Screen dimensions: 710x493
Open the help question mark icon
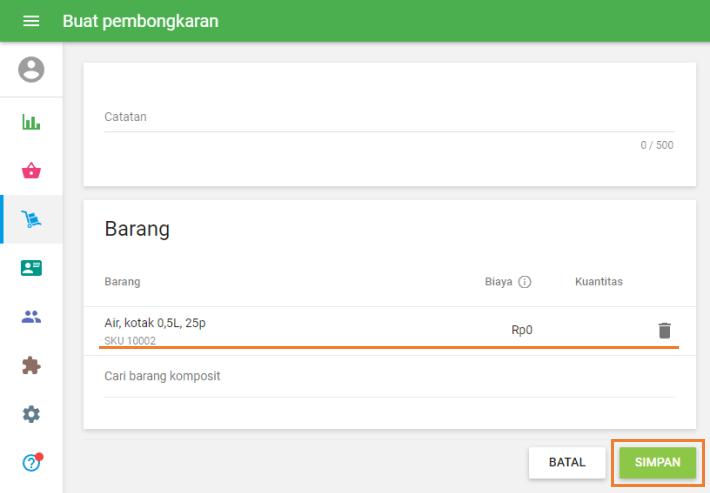(x=31, y=463)
